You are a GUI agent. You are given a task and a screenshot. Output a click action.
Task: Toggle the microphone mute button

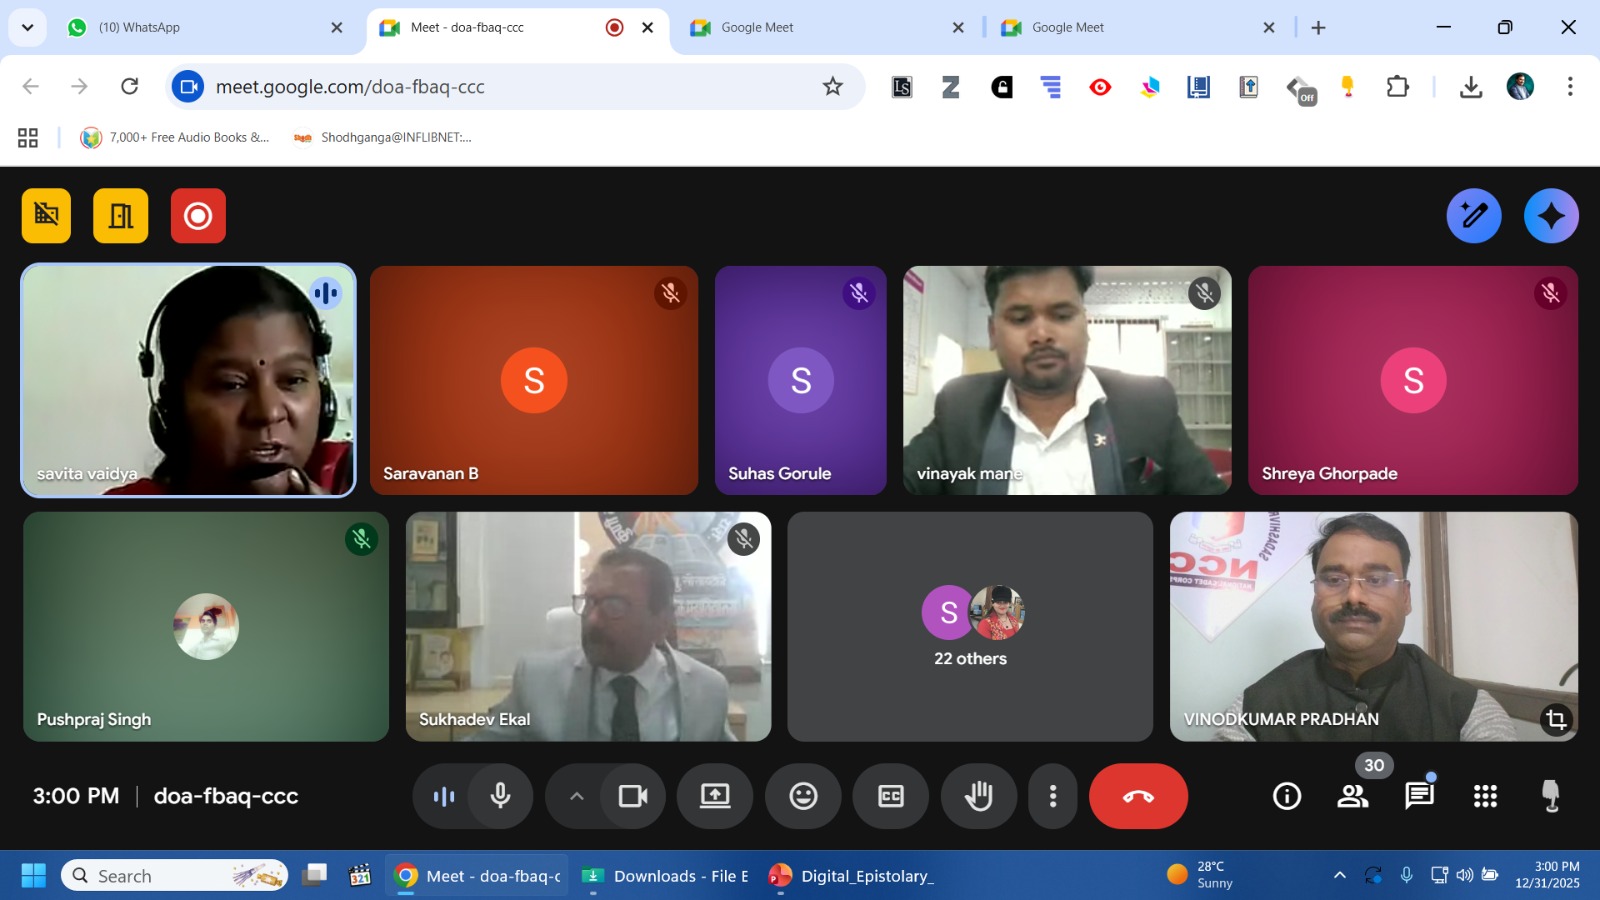click(x=501, y=796)
